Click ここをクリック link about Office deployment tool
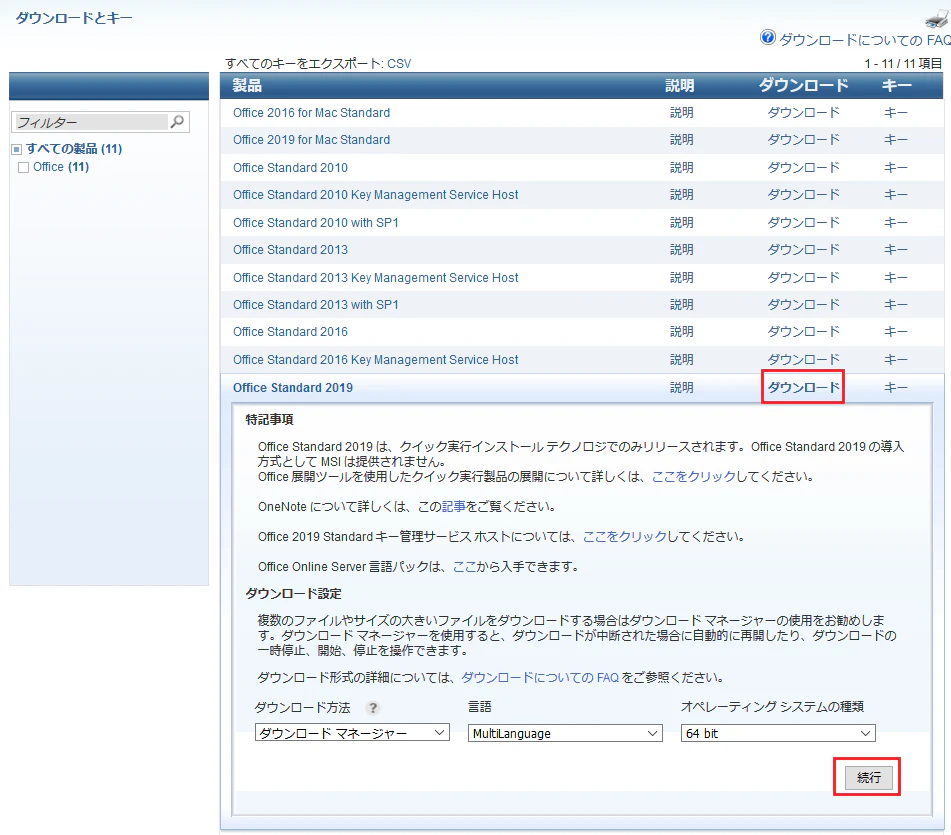This screenshot has height=835, width=951. pos(693,477)
